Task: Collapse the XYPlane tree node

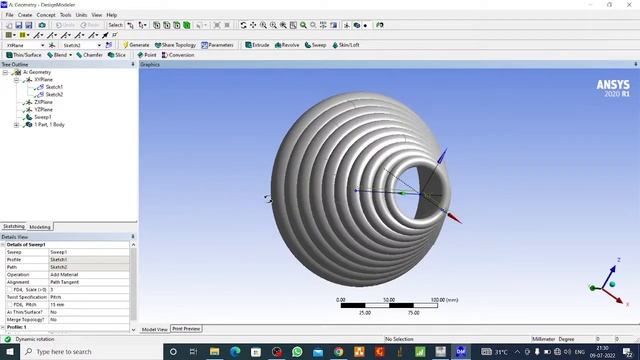Action: 16,80
